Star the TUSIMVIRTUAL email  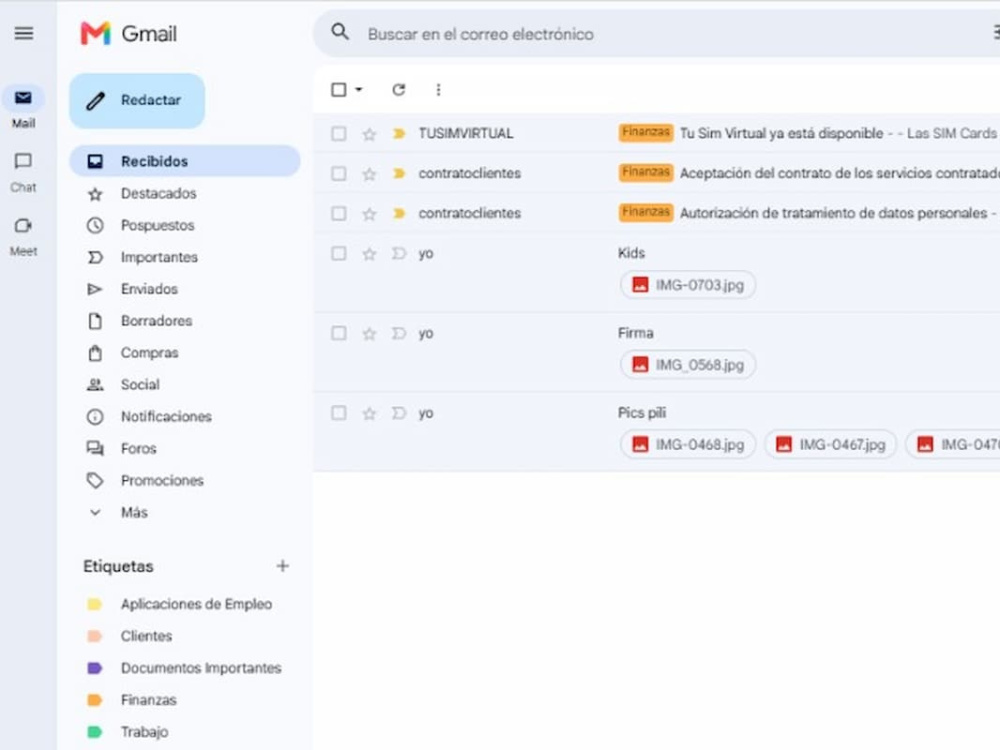(369, 134)
